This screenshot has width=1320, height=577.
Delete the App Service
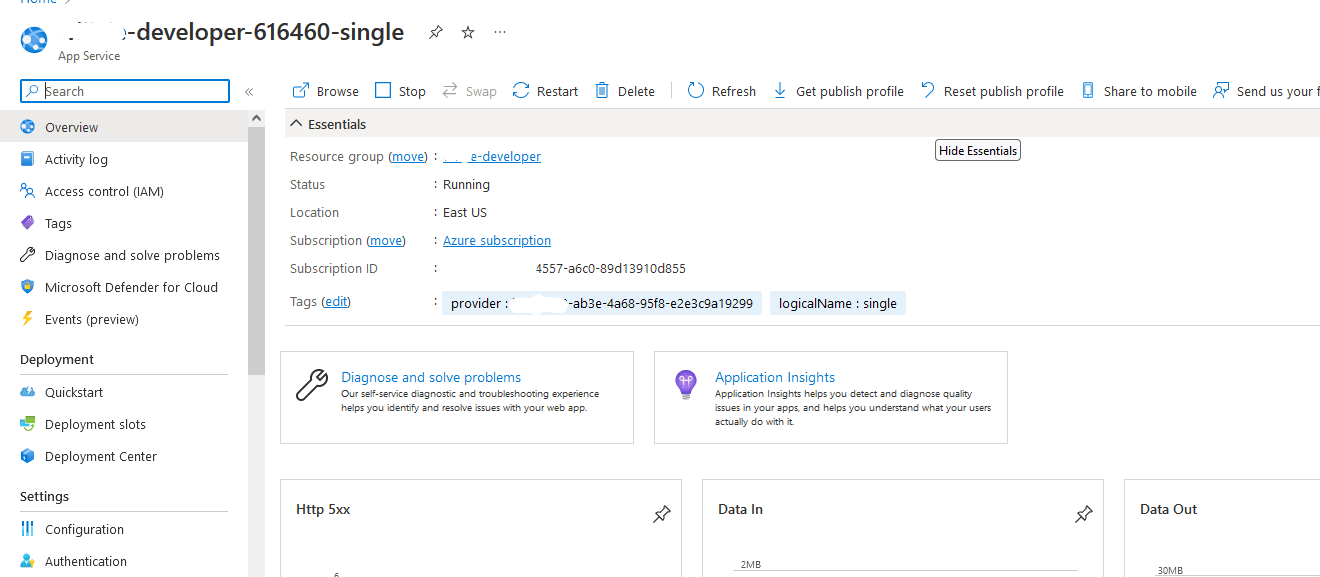(x=625, y=91)
